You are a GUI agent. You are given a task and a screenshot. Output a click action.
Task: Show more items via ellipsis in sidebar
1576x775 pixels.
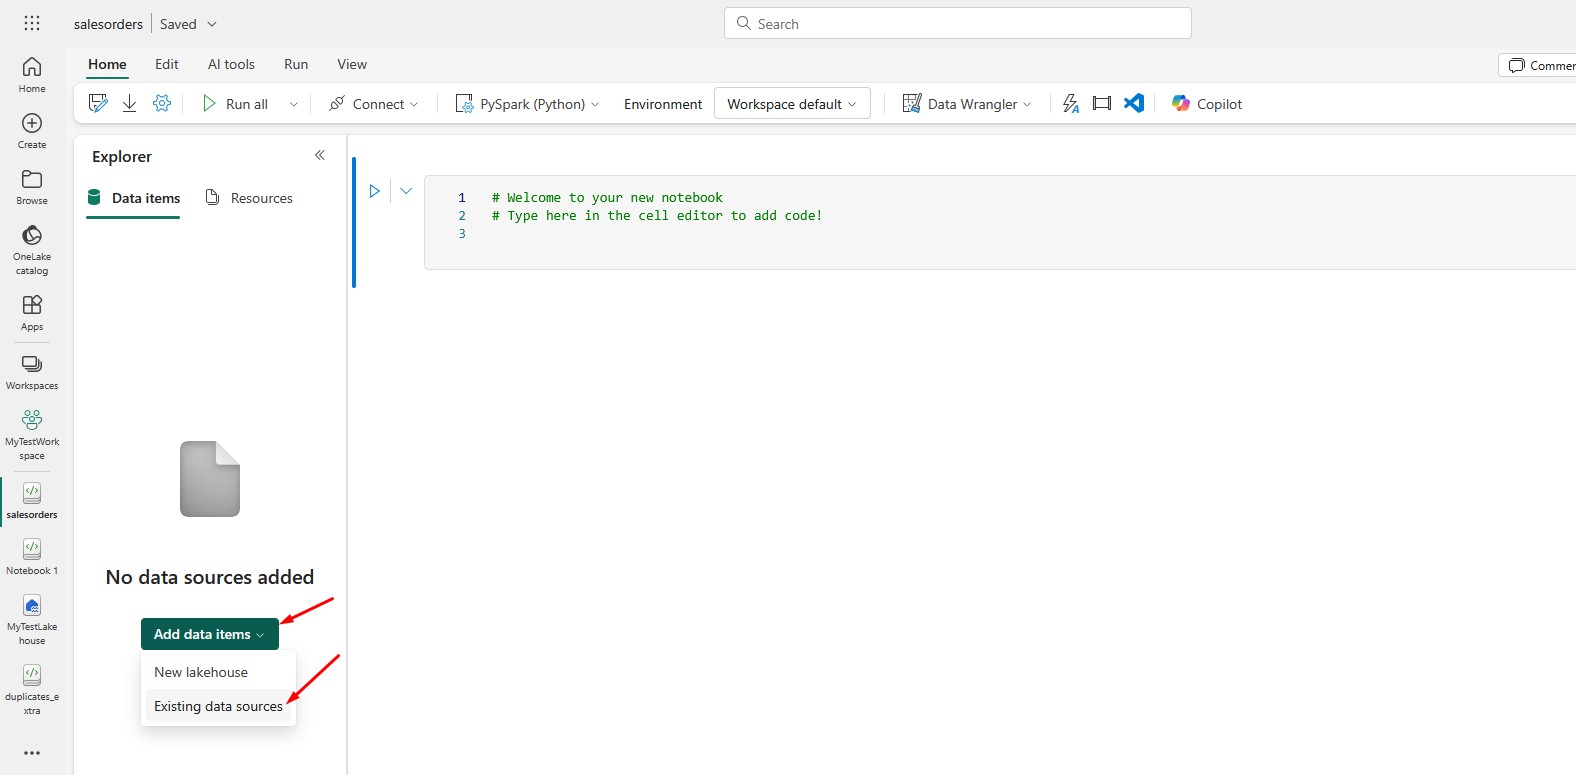pos(32,753)
